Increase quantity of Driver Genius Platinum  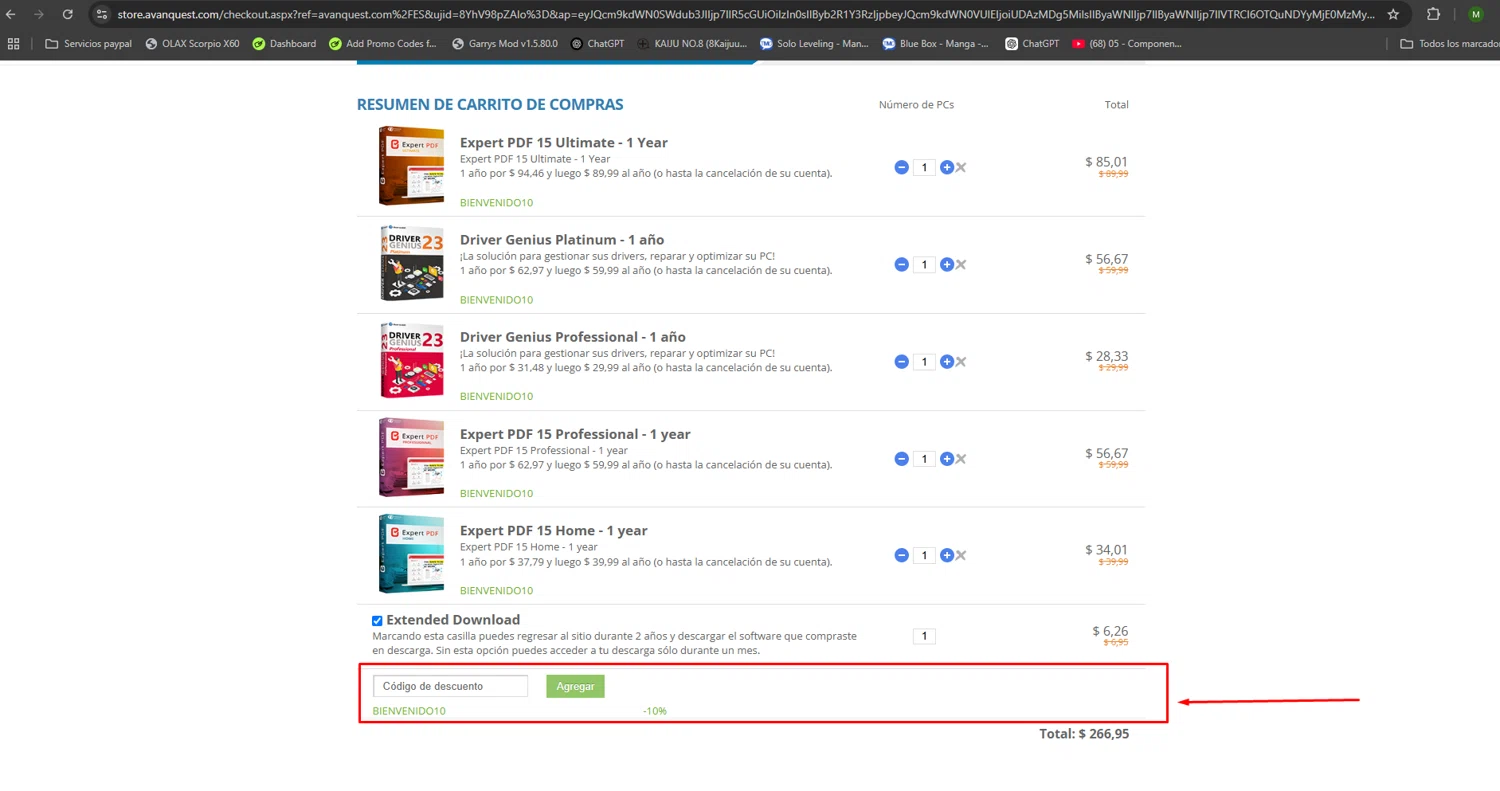point(947,264)
